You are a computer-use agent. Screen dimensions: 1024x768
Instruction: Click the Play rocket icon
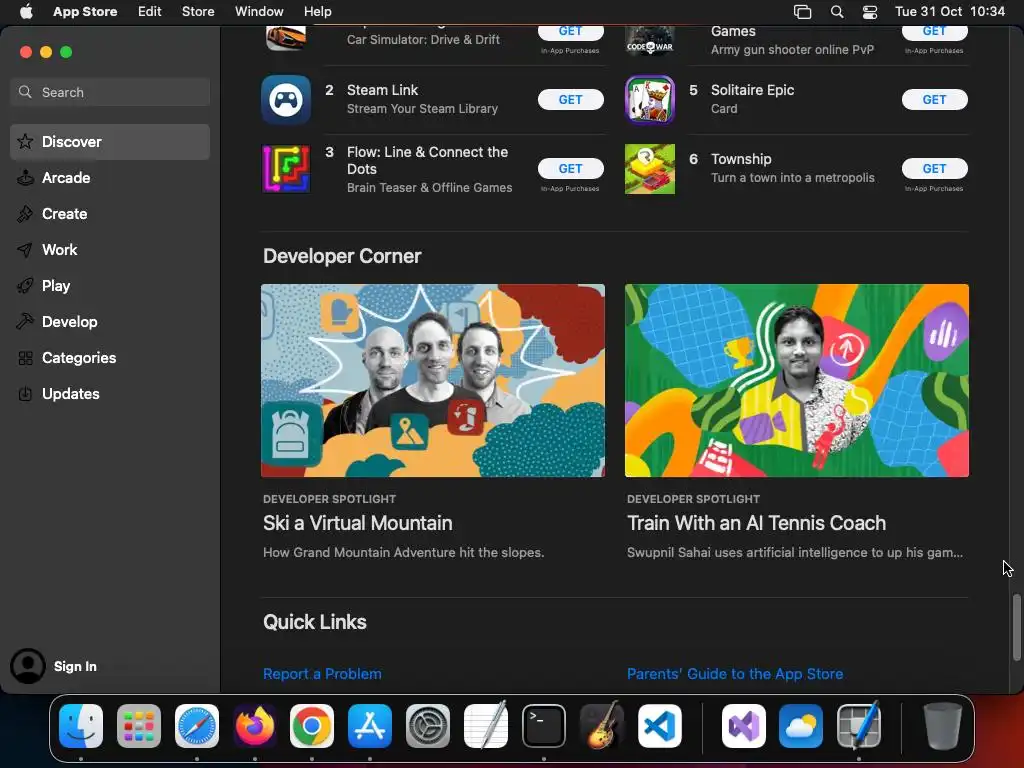(x=25, y=285)
